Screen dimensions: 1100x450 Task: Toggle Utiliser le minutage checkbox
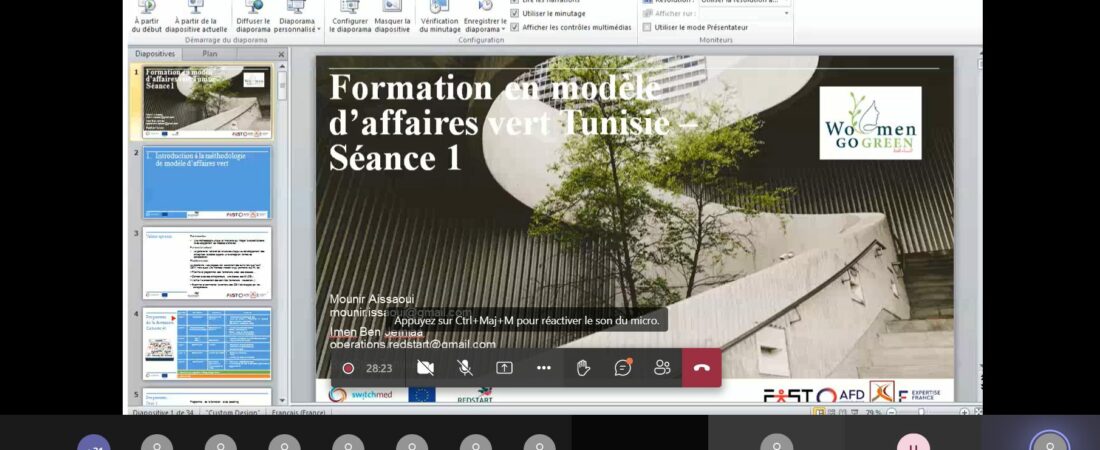click(515, 13)
